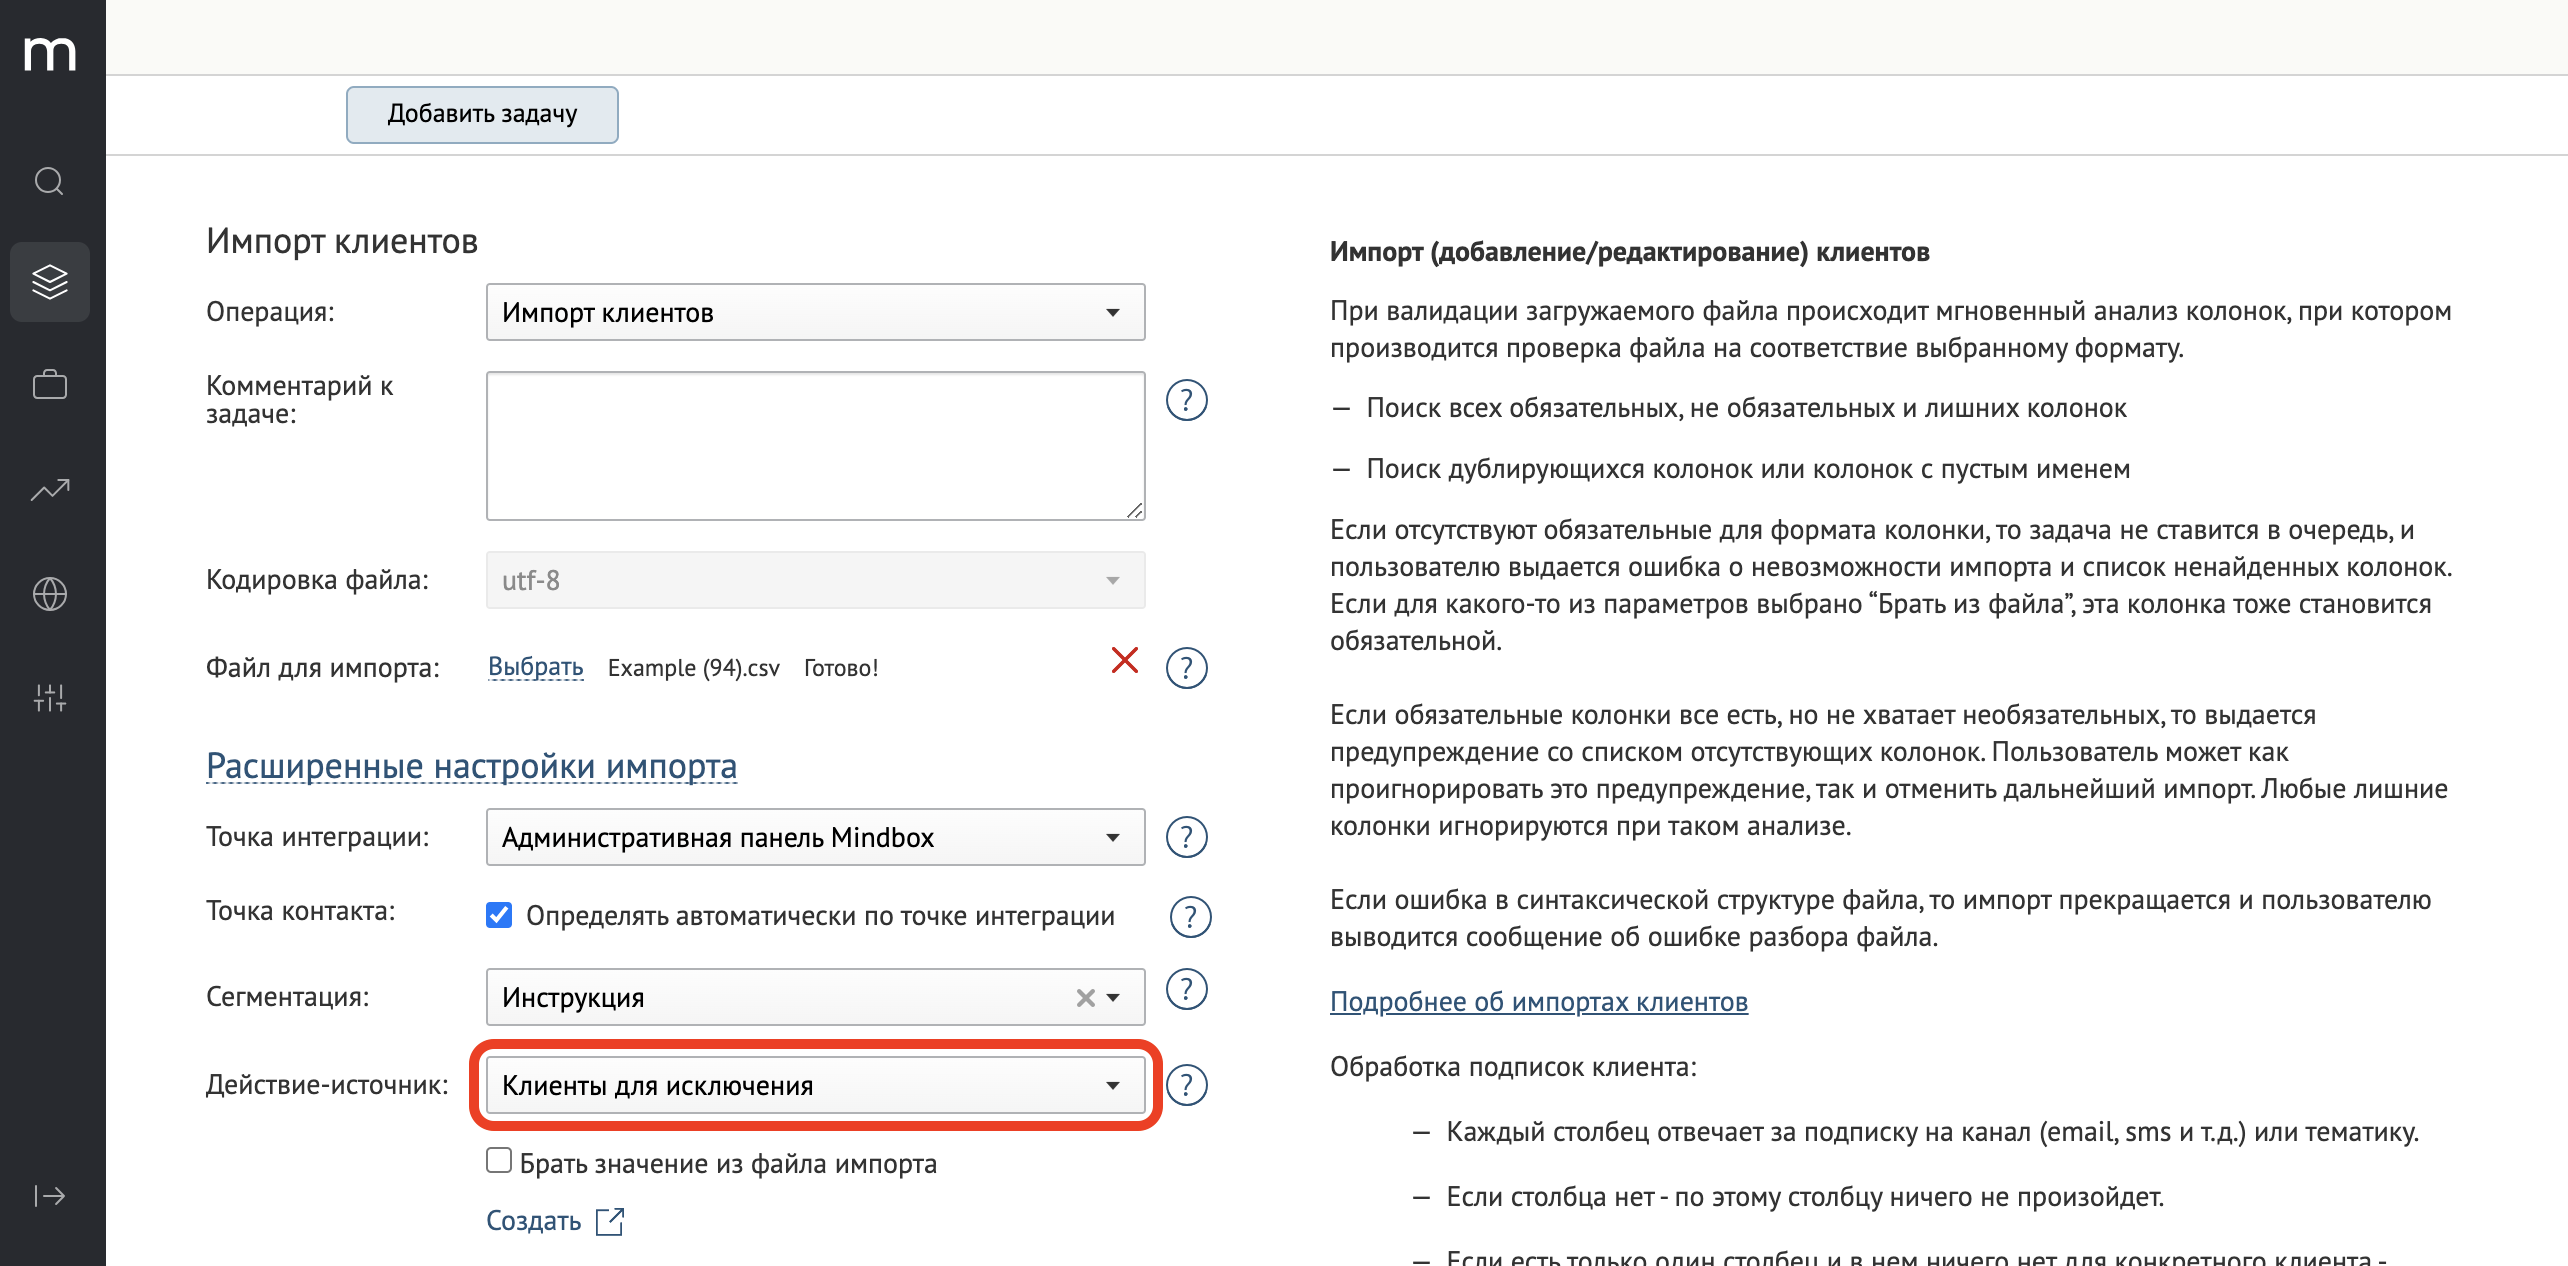
Task: Open the Операция dropdown
Action: (815, 312)
